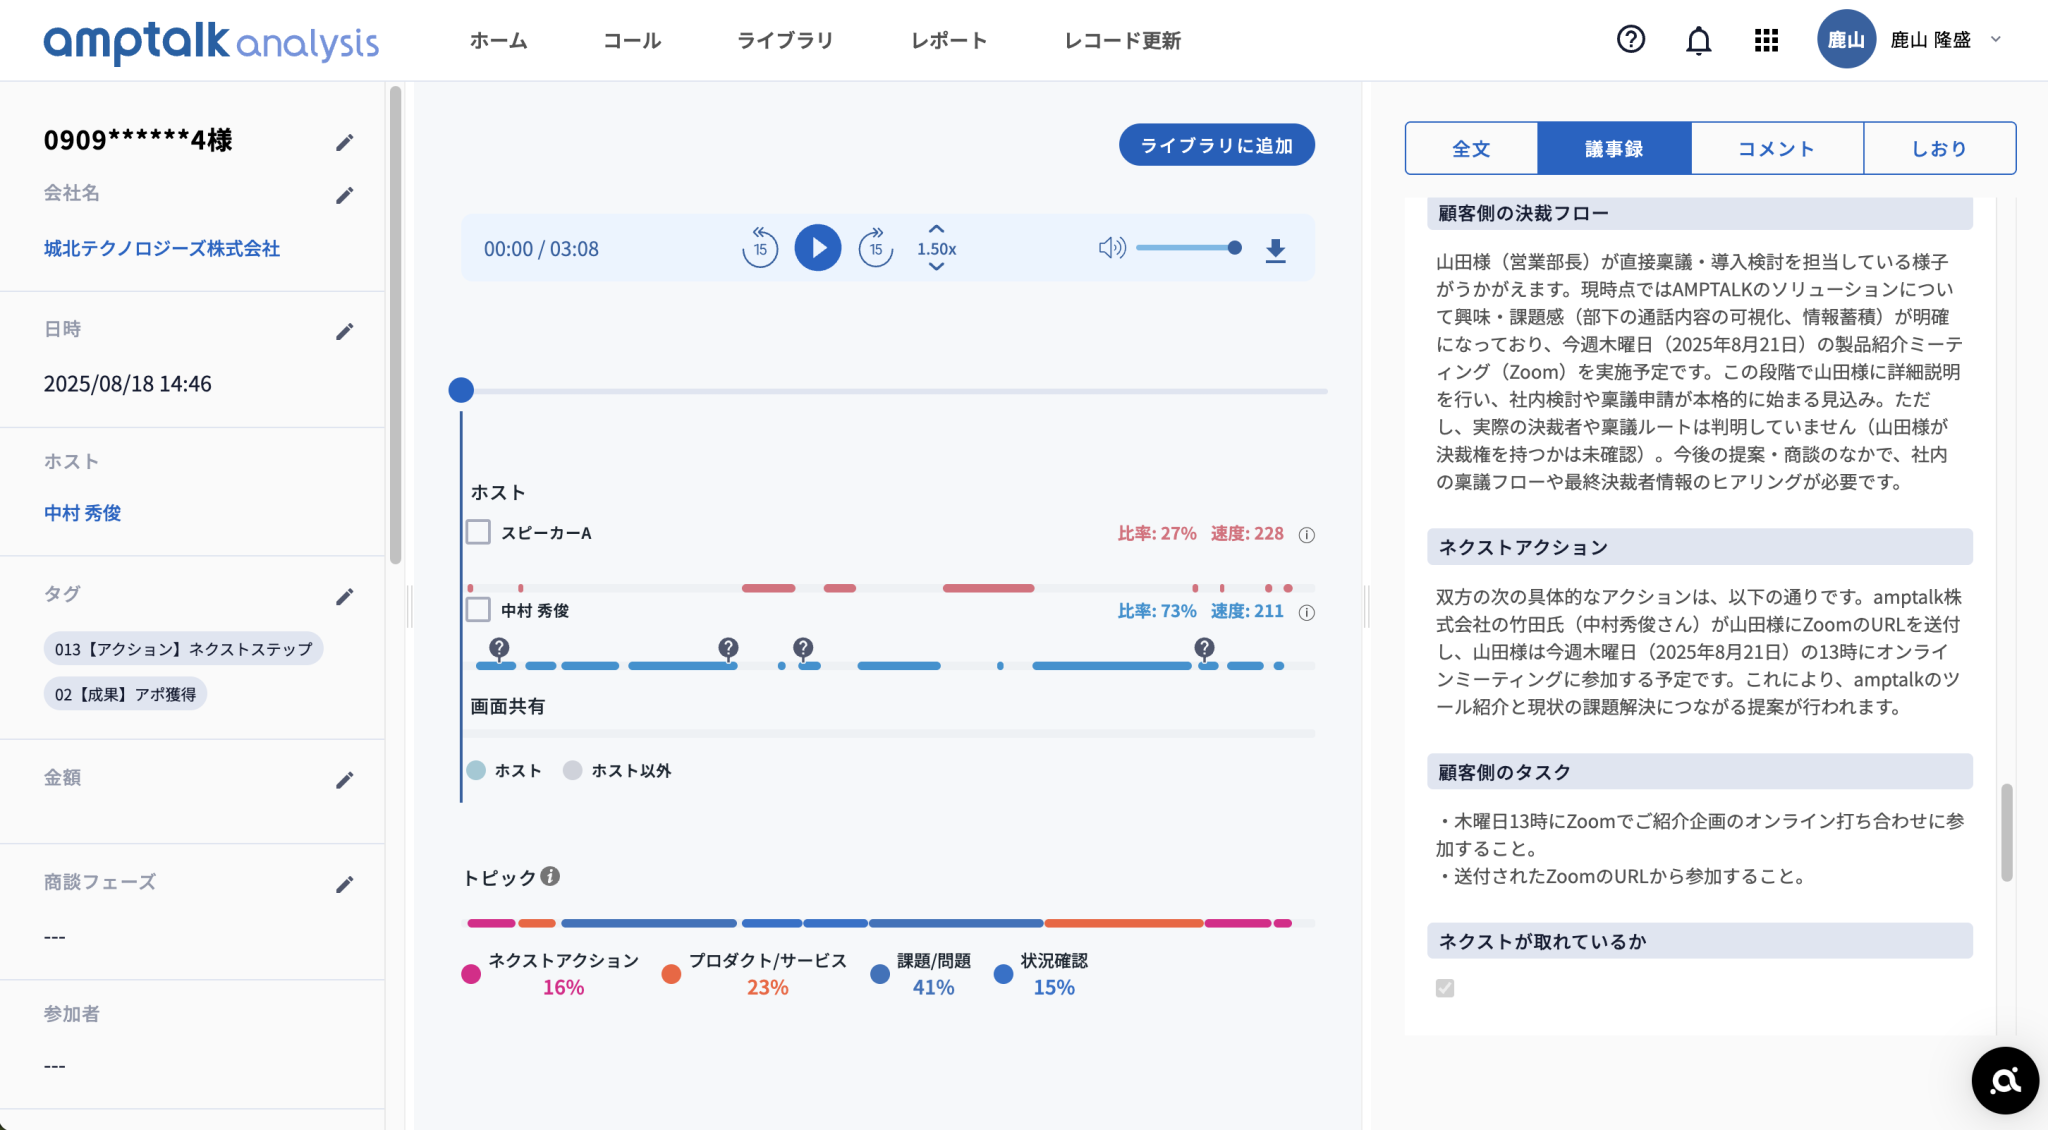2048x1130 pixels.
Task: Decrease playback speed with the down chevron
Action: point(935,265)
